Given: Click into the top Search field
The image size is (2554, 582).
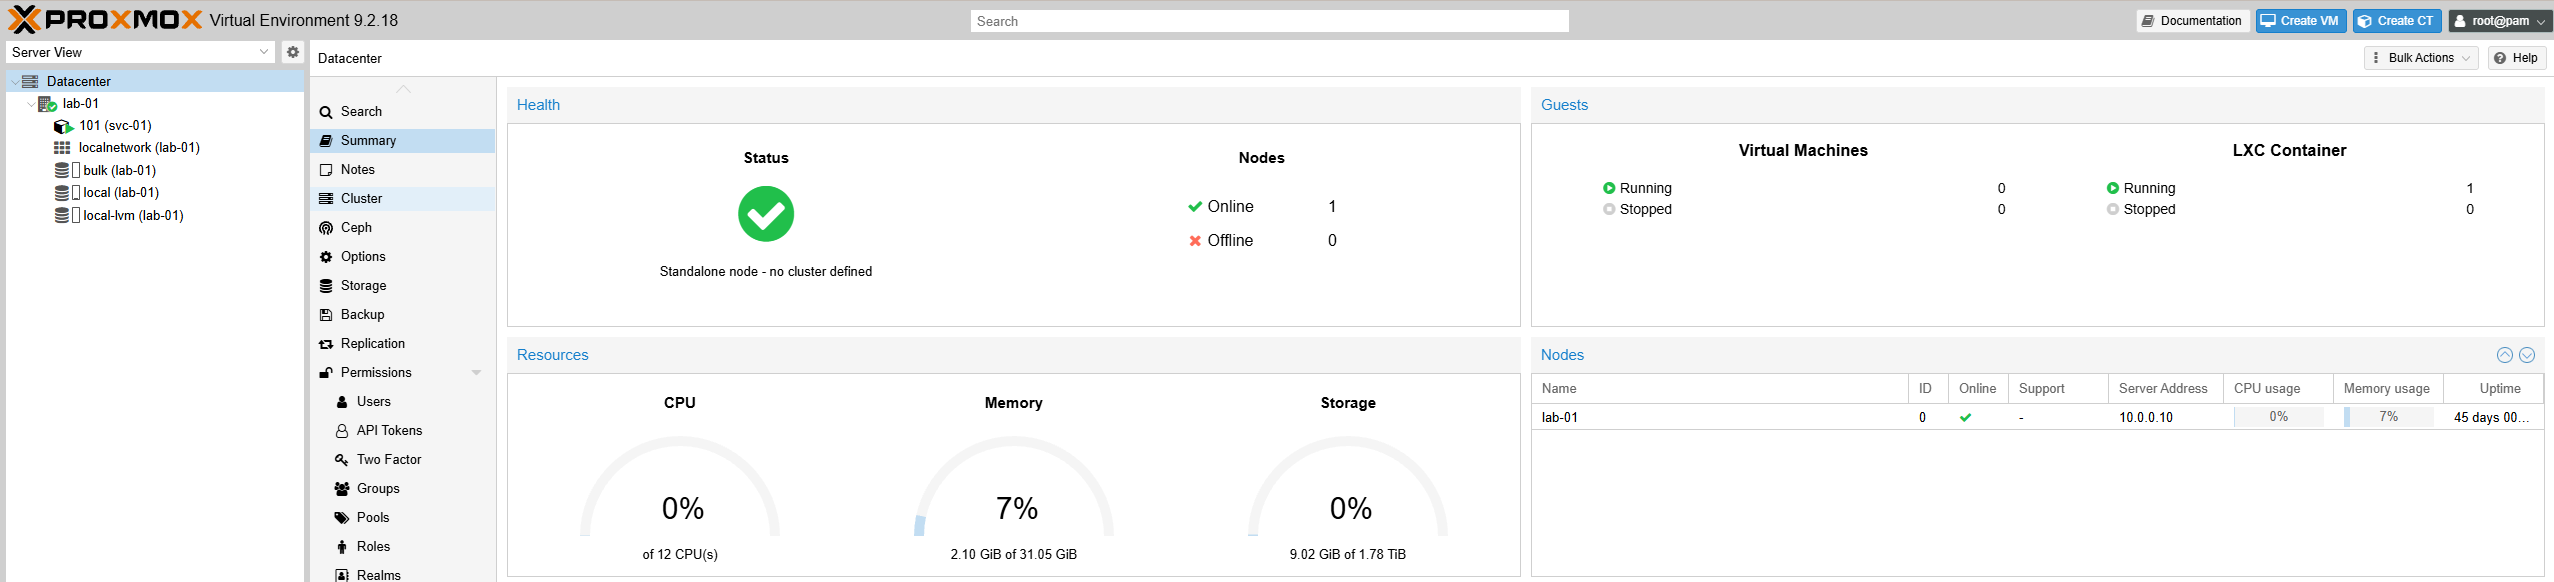Looking at the screenshot, I should 1269,21.
